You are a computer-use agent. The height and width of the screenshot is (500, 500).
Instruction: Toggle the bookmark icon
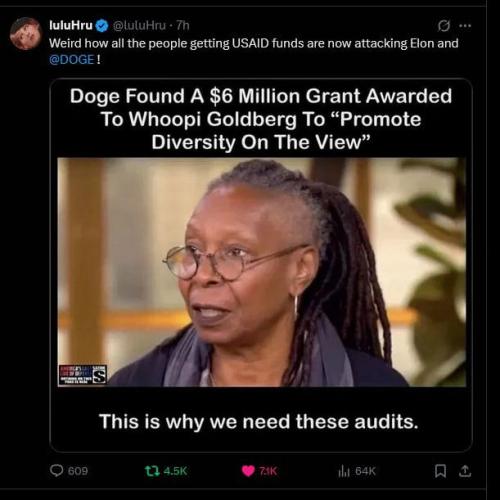coord(440,471)
